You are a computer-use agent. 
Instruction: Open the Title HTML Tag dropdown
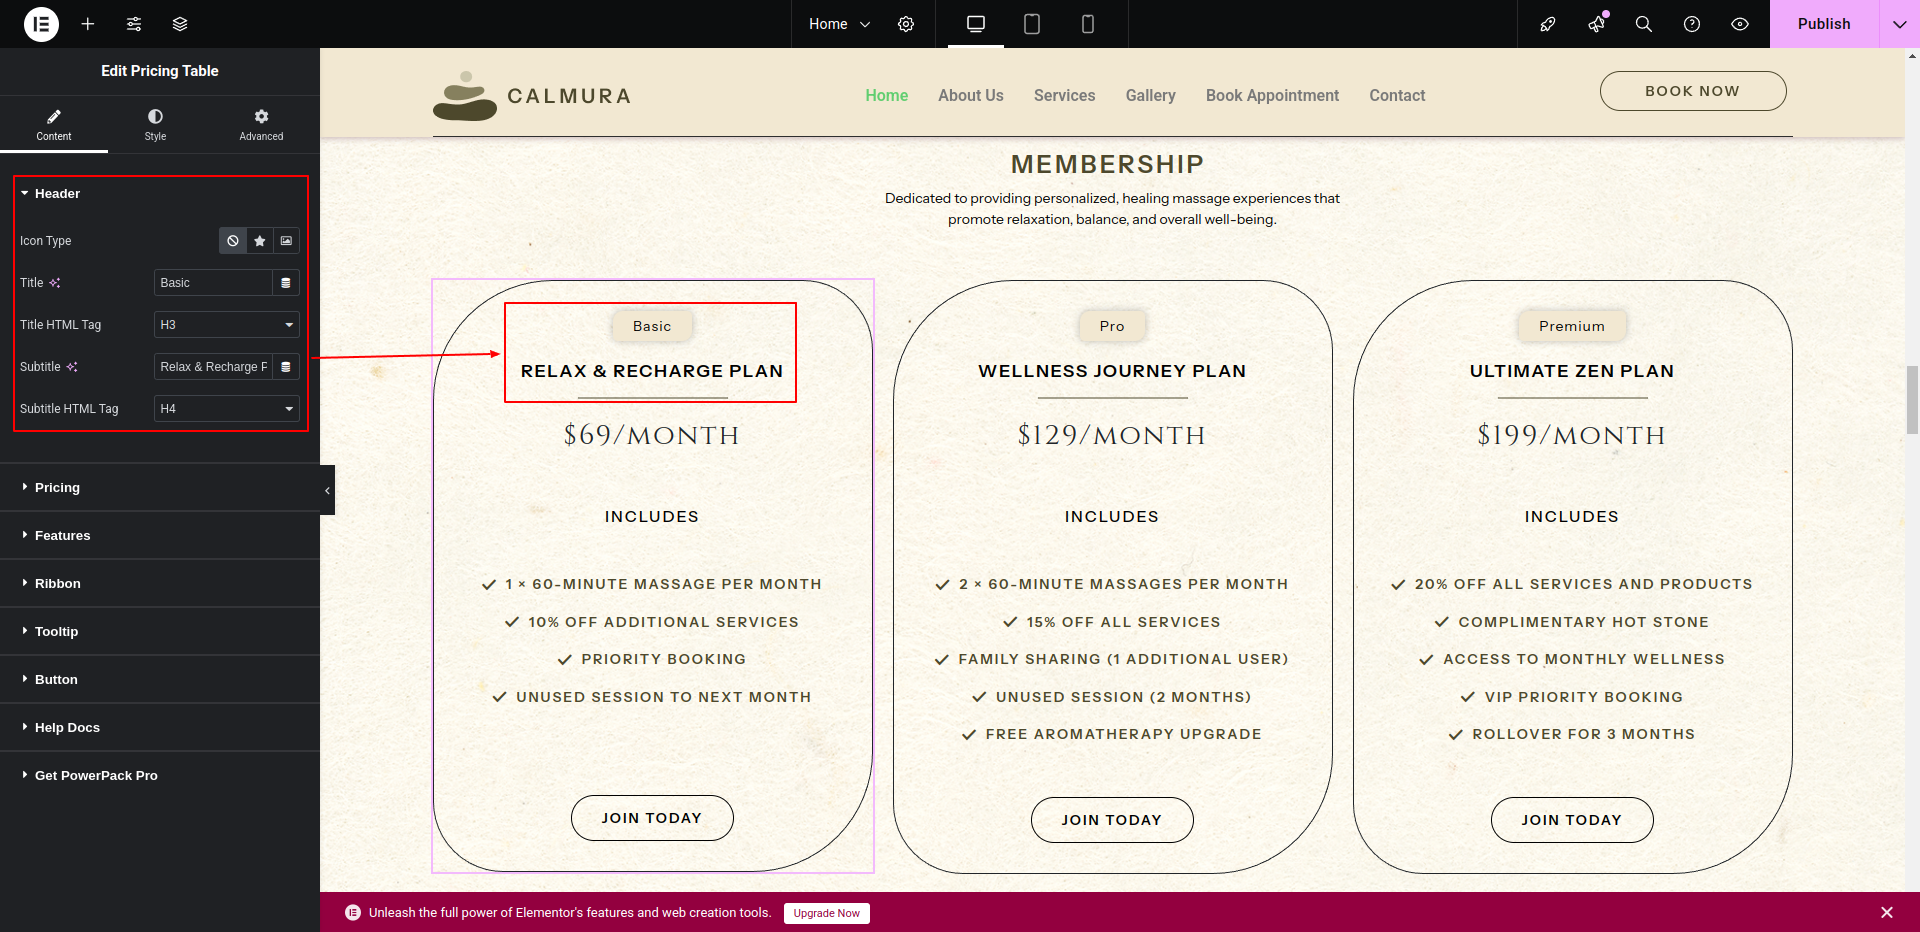click(x=227, y=325)
